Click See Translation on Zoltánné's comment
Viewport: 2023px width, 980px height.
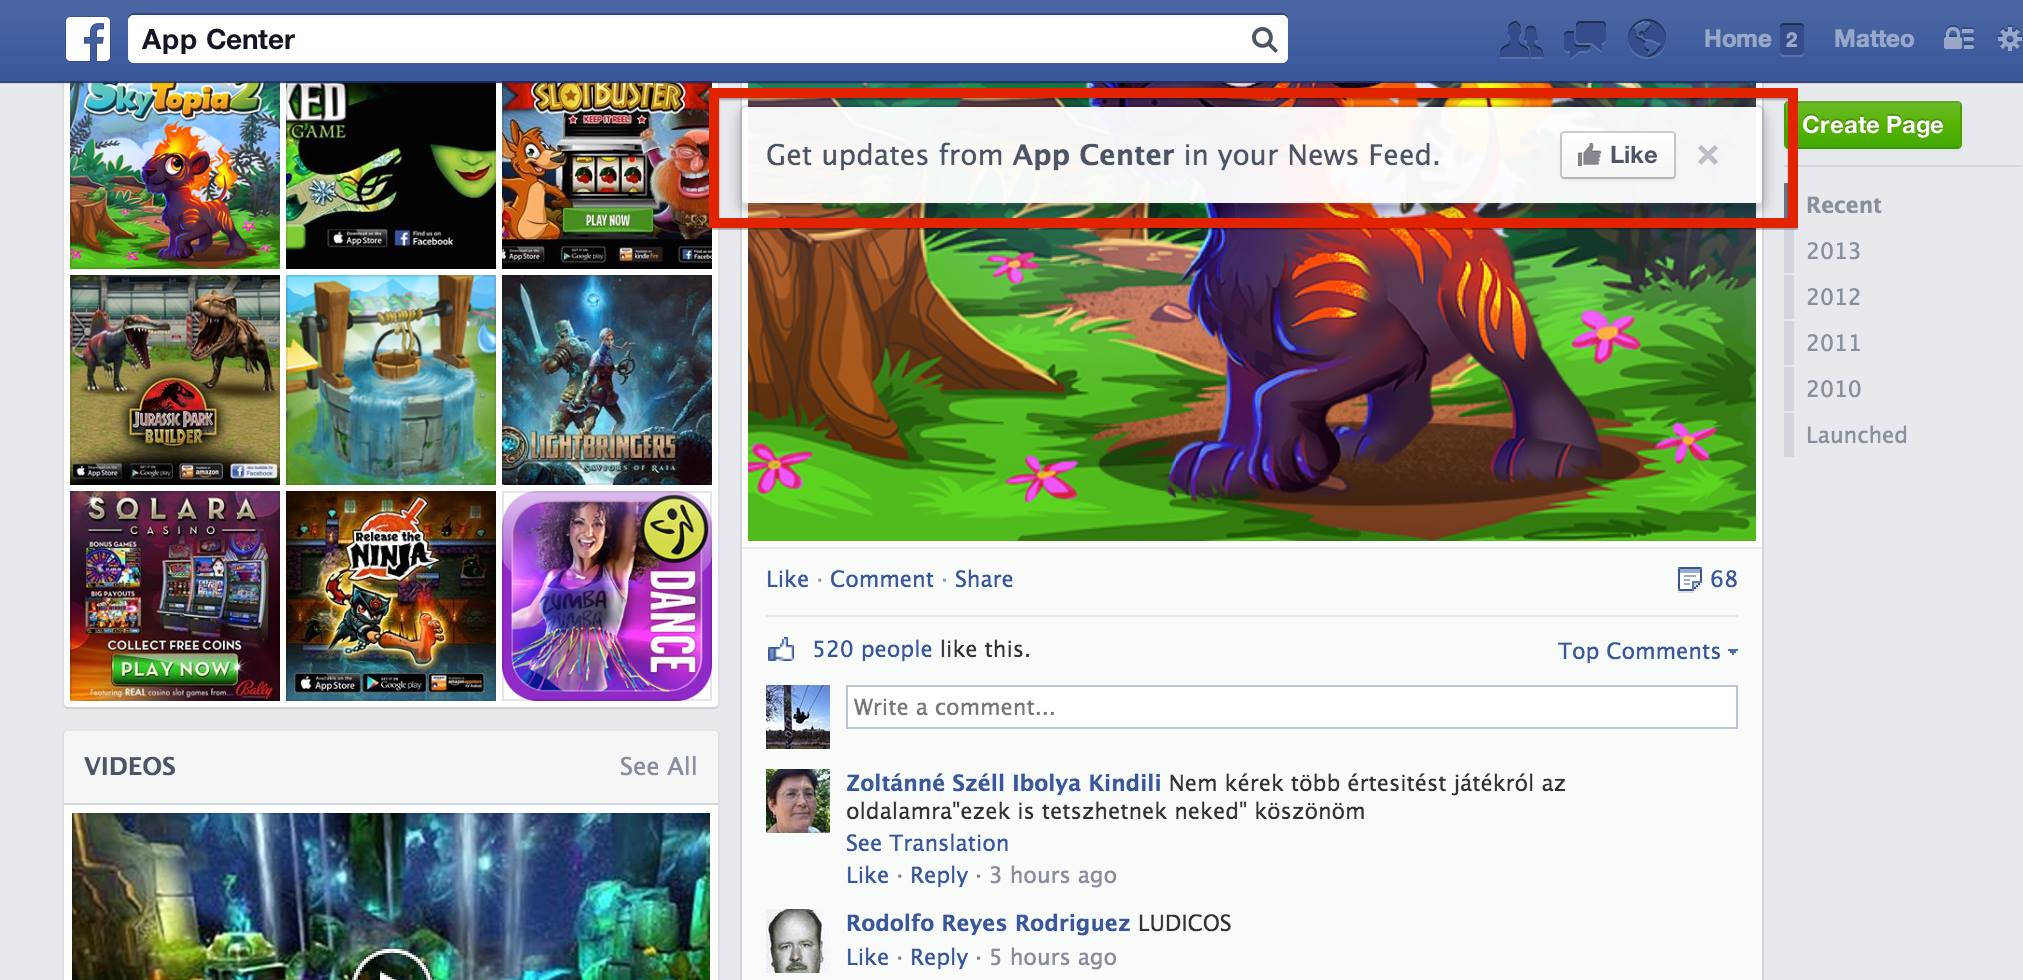(x=927, y=843)
